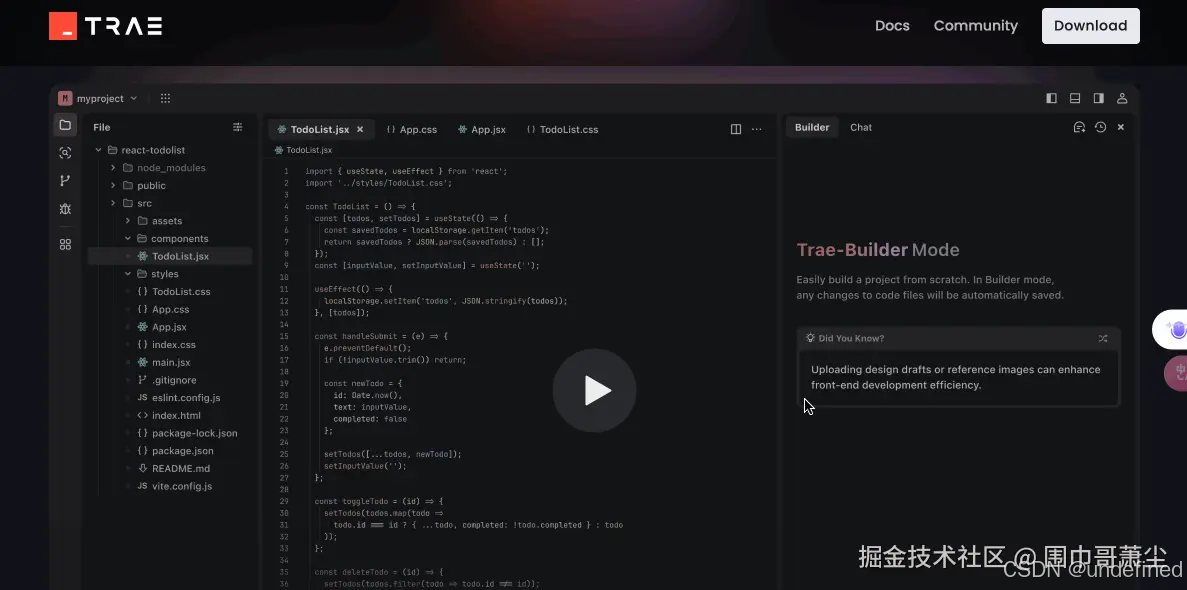1187x590 pixels.
Task: Open the file explorer sidebar icon
Action: point(65,125)
